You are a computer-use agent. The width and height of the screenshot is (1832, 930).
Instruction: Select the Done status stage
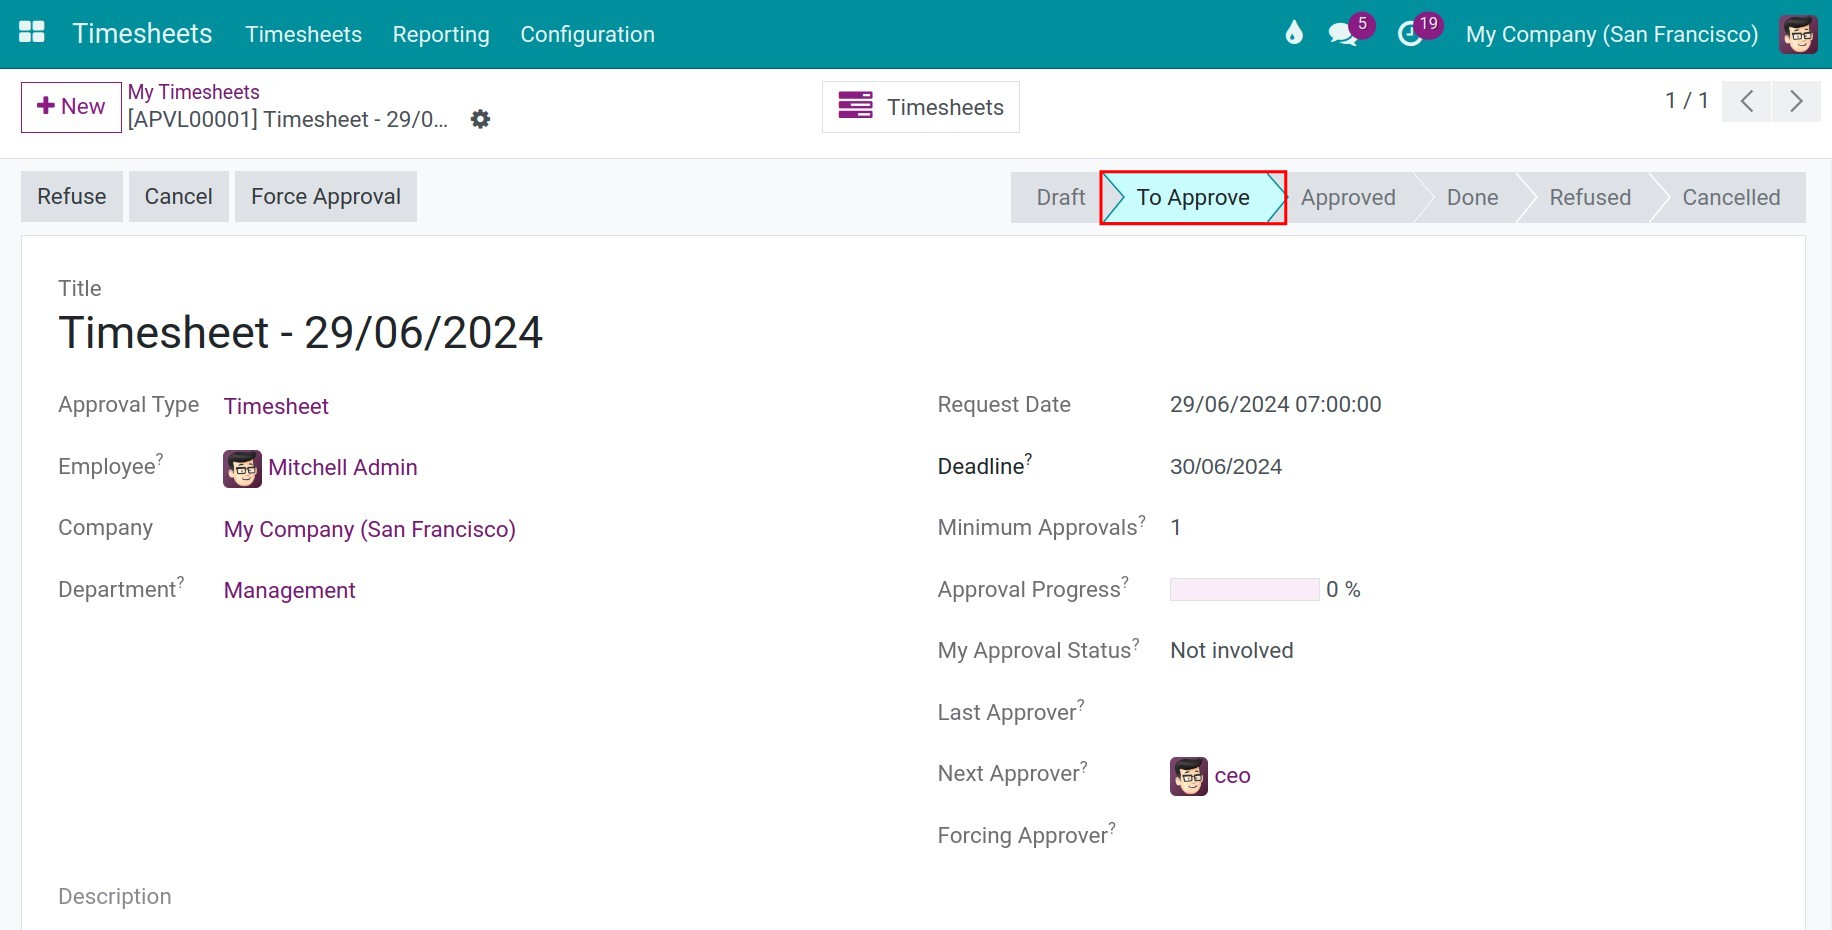(x=1472, y=197)
